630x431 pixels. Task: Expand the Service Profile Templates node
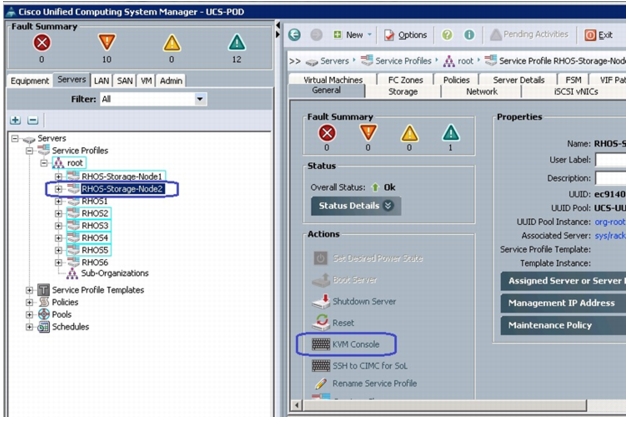pos(29,290)
